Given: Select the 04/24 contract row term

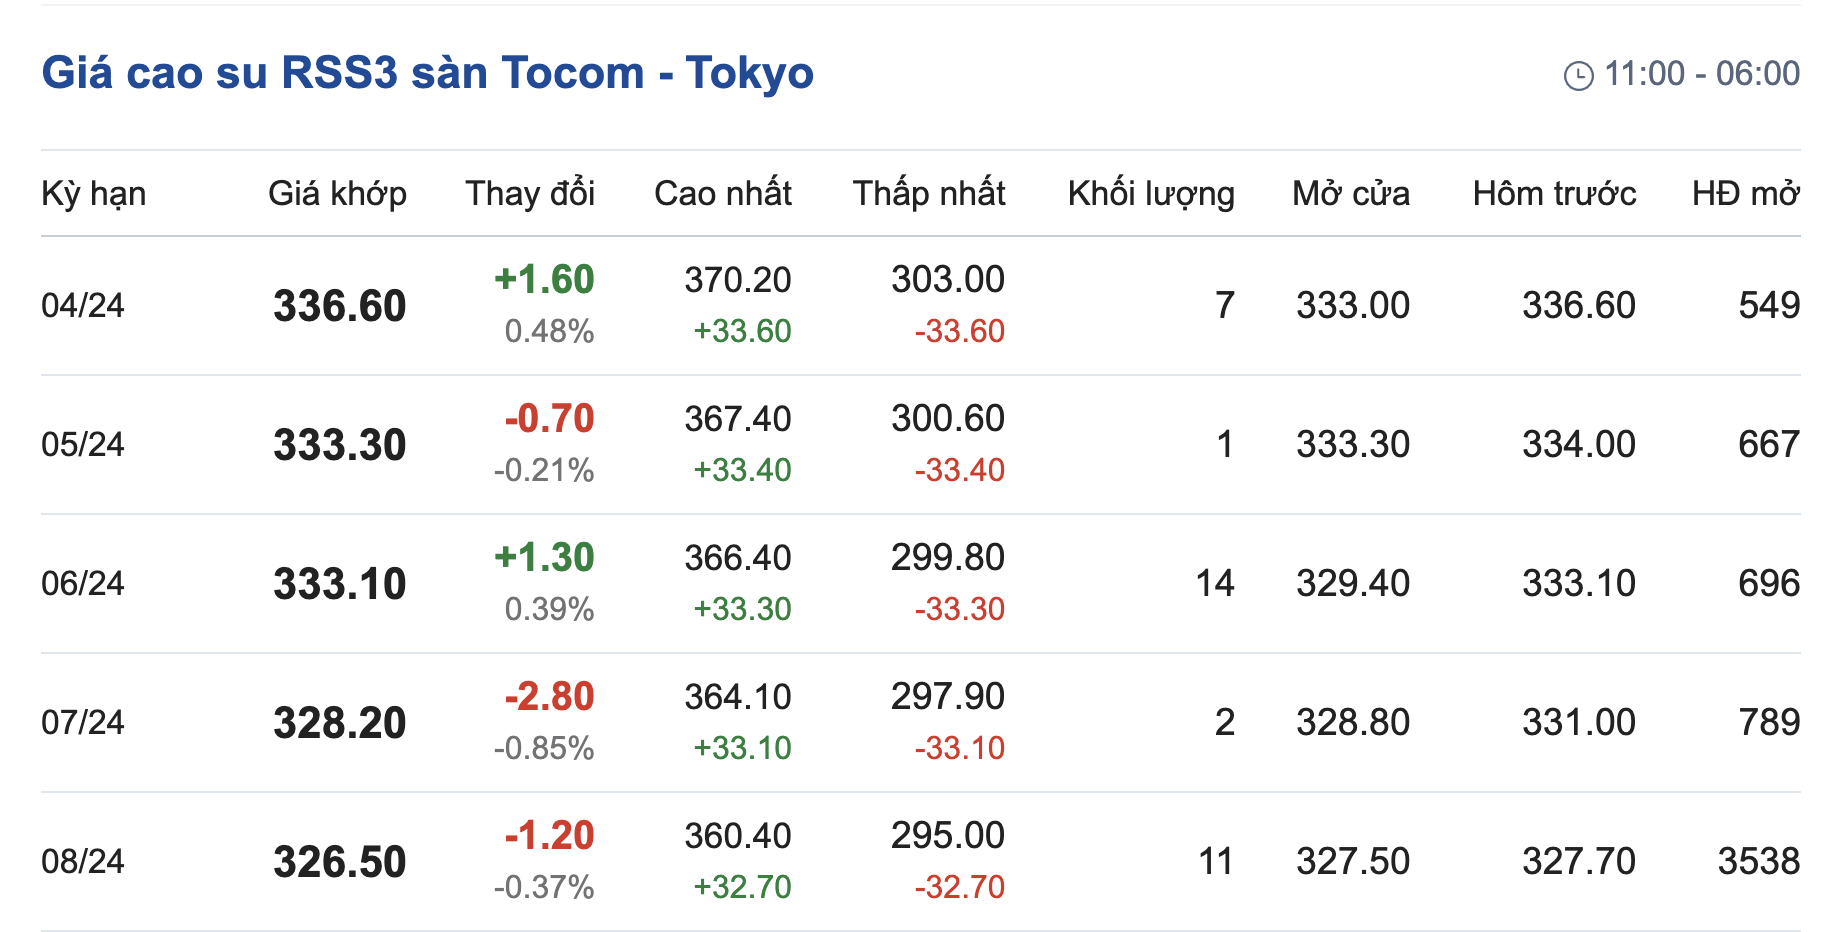Looking at the screenshot, I should tap(83, 305).
